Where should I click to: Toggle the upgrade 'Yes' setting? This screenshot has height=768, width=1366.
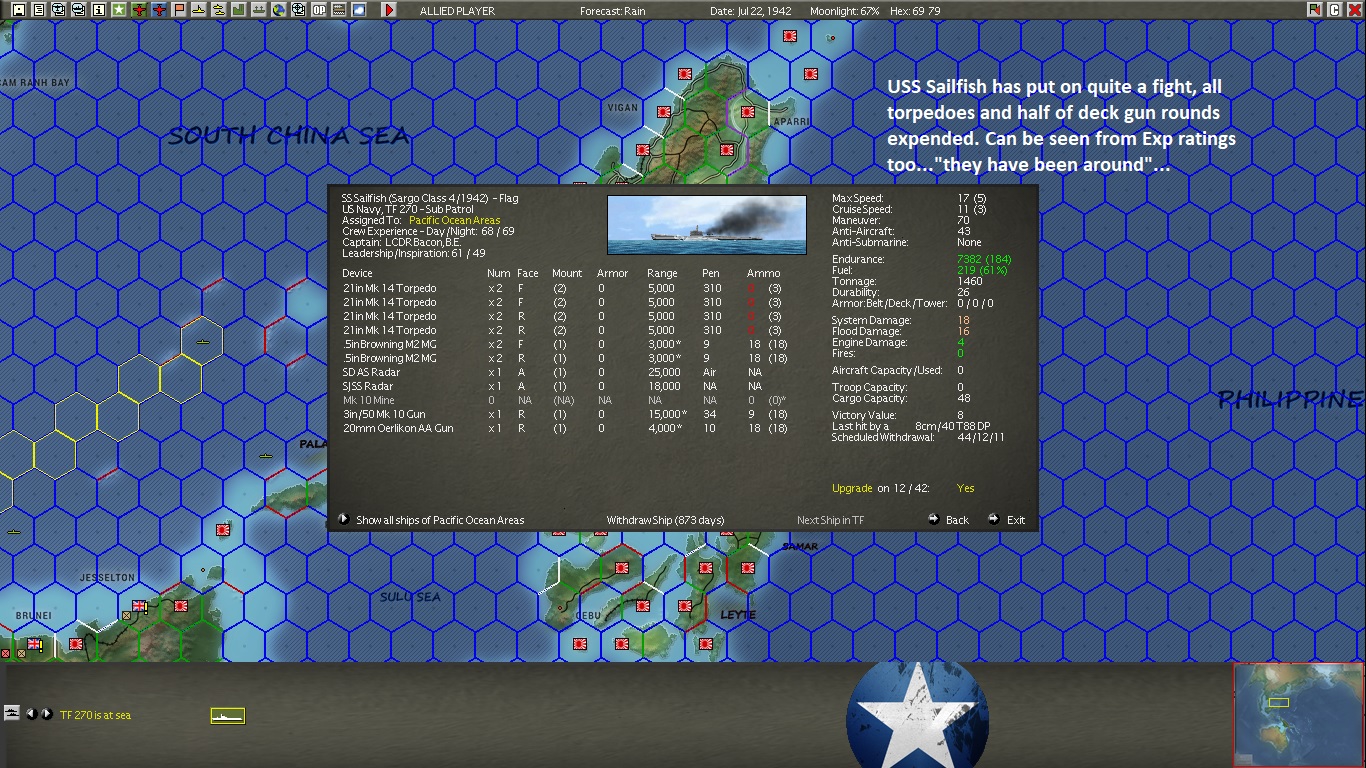(x=965, y=488)
